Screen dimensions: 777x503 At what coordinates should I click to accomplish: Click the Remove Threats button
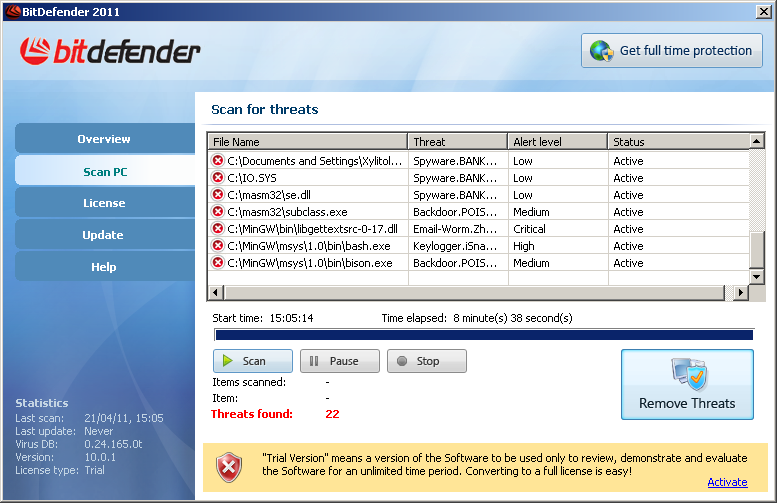(687, 385)
